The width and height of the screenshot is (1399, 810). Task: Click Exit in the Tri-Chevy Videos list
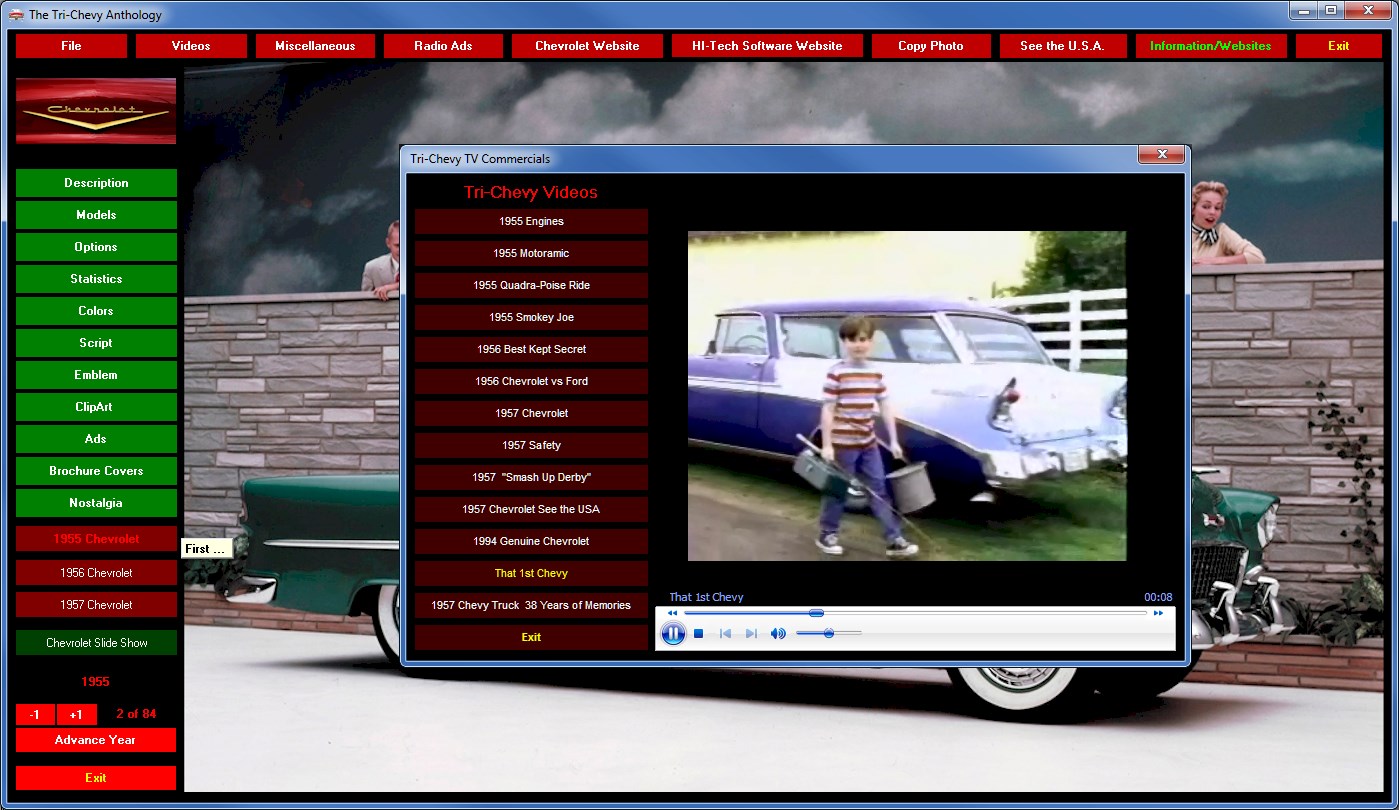[x=531, y=638]
